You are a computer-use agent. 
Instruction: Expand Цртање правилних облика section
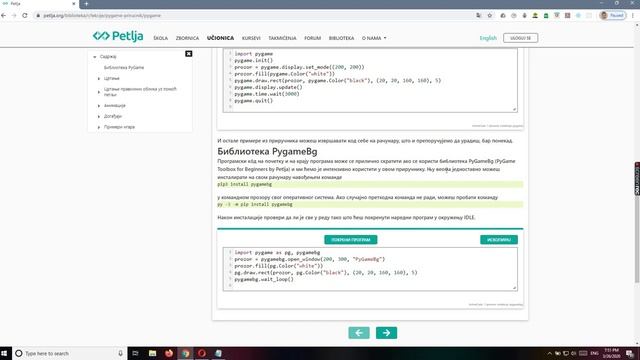(x=99, y=92)
